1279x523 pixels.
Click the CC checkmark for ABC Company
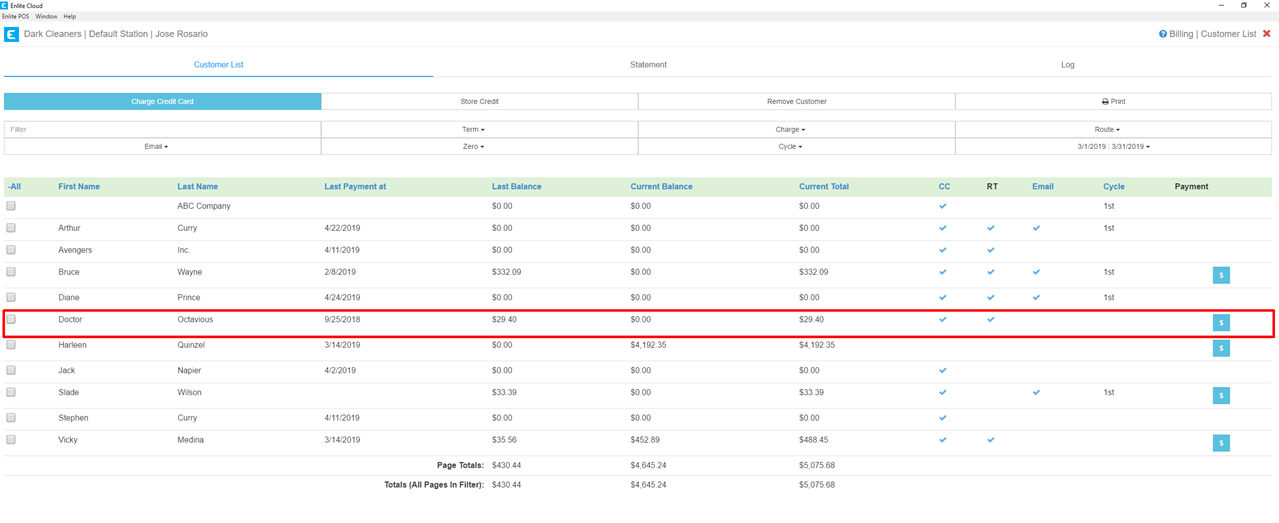pos(943,206)
